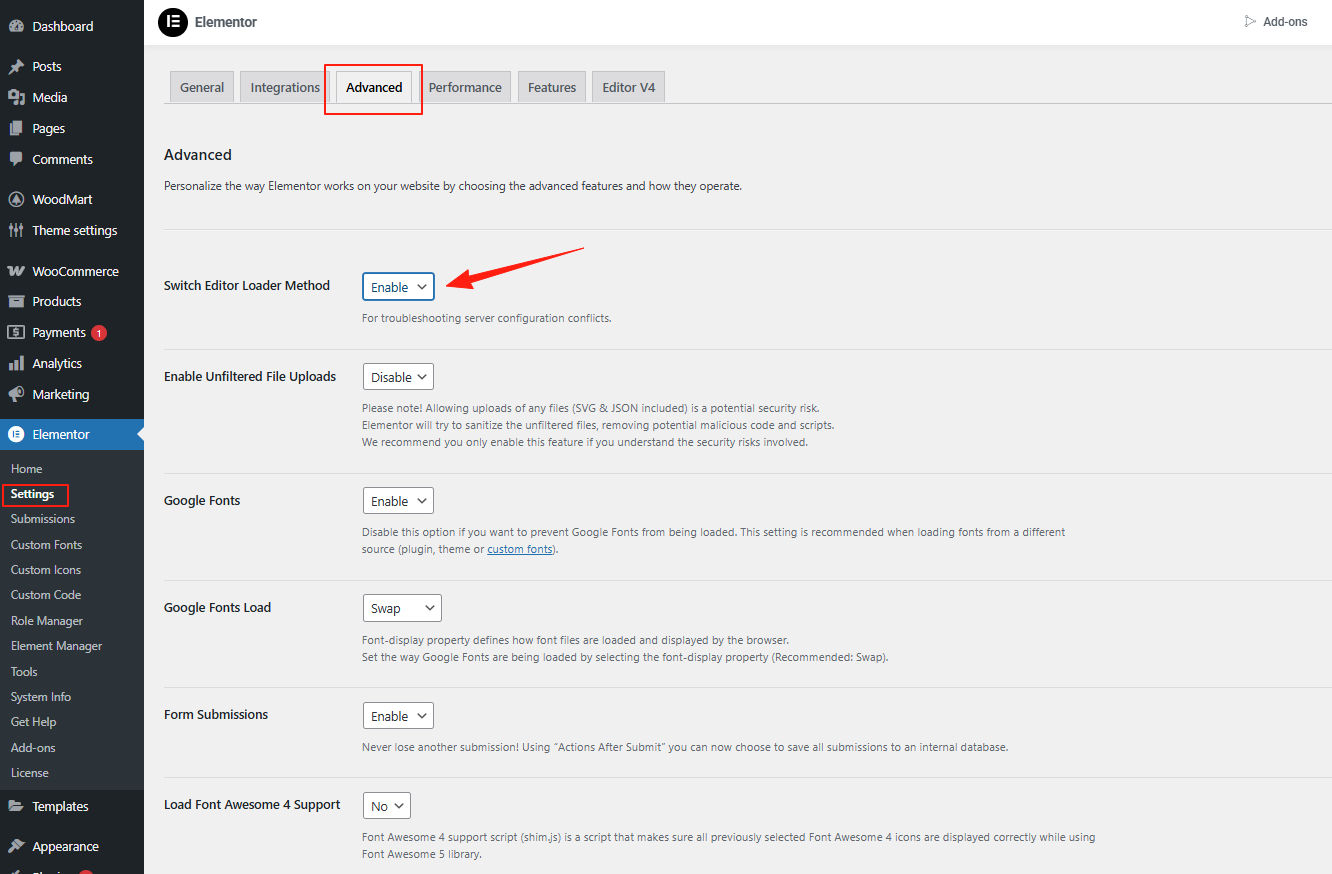Open the Switch Editor Loader Method dropdown
The height and width of the screenshot is (874, 1332).
(x=398, y=287)
